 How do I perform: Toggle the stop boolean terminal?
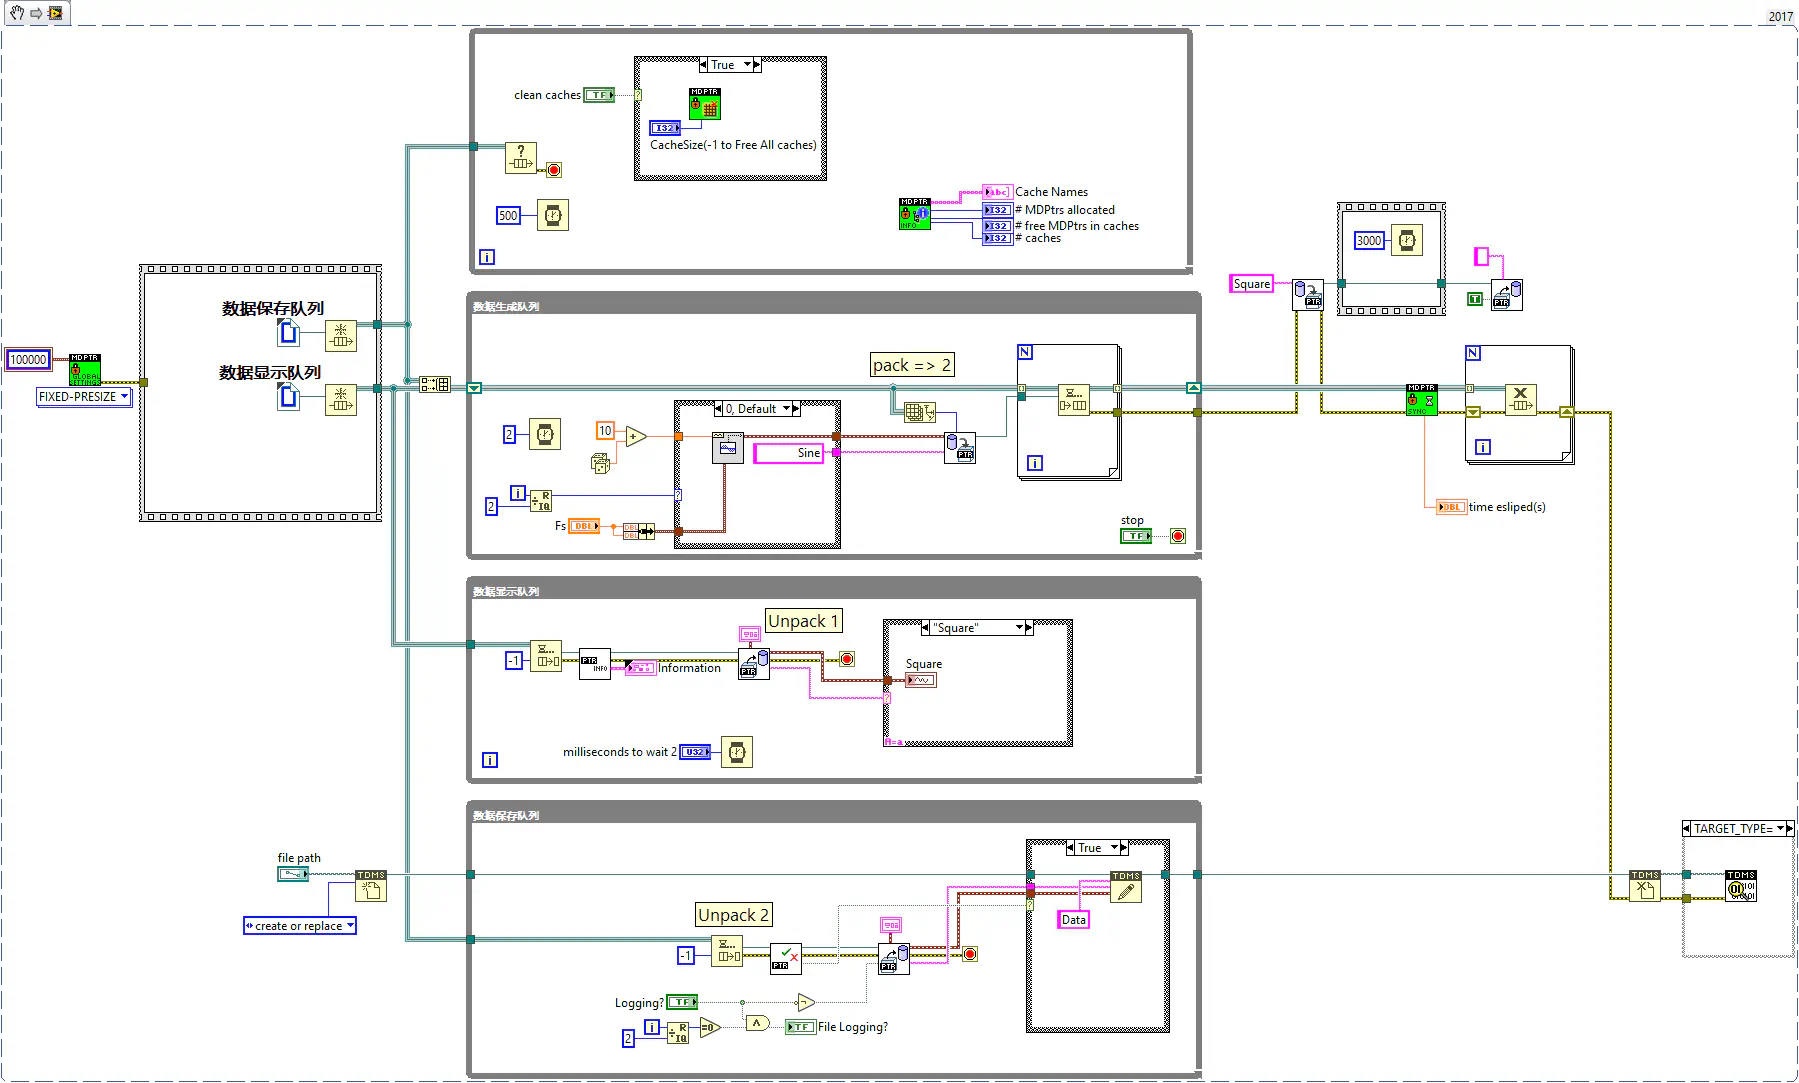coord(1135,536)
